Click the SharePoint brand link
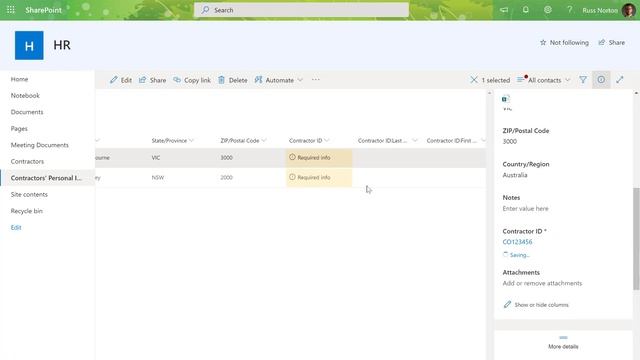640x360 pixels. coord(43,10)
